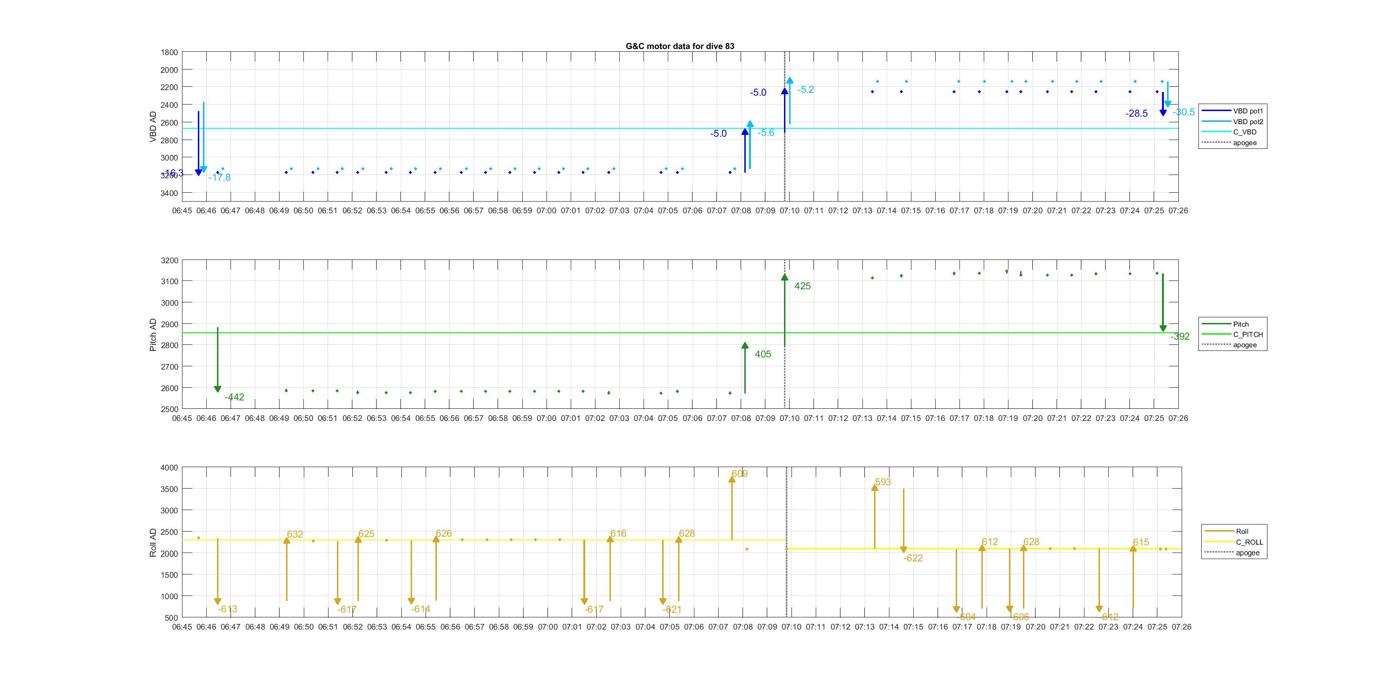
Task: Click the "405" pitch annotation
Action: 763,354
